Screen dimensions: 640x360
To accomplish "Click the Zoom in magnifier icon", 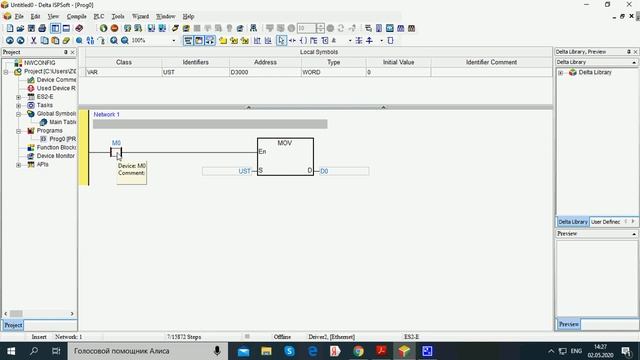I will [114, 40].
